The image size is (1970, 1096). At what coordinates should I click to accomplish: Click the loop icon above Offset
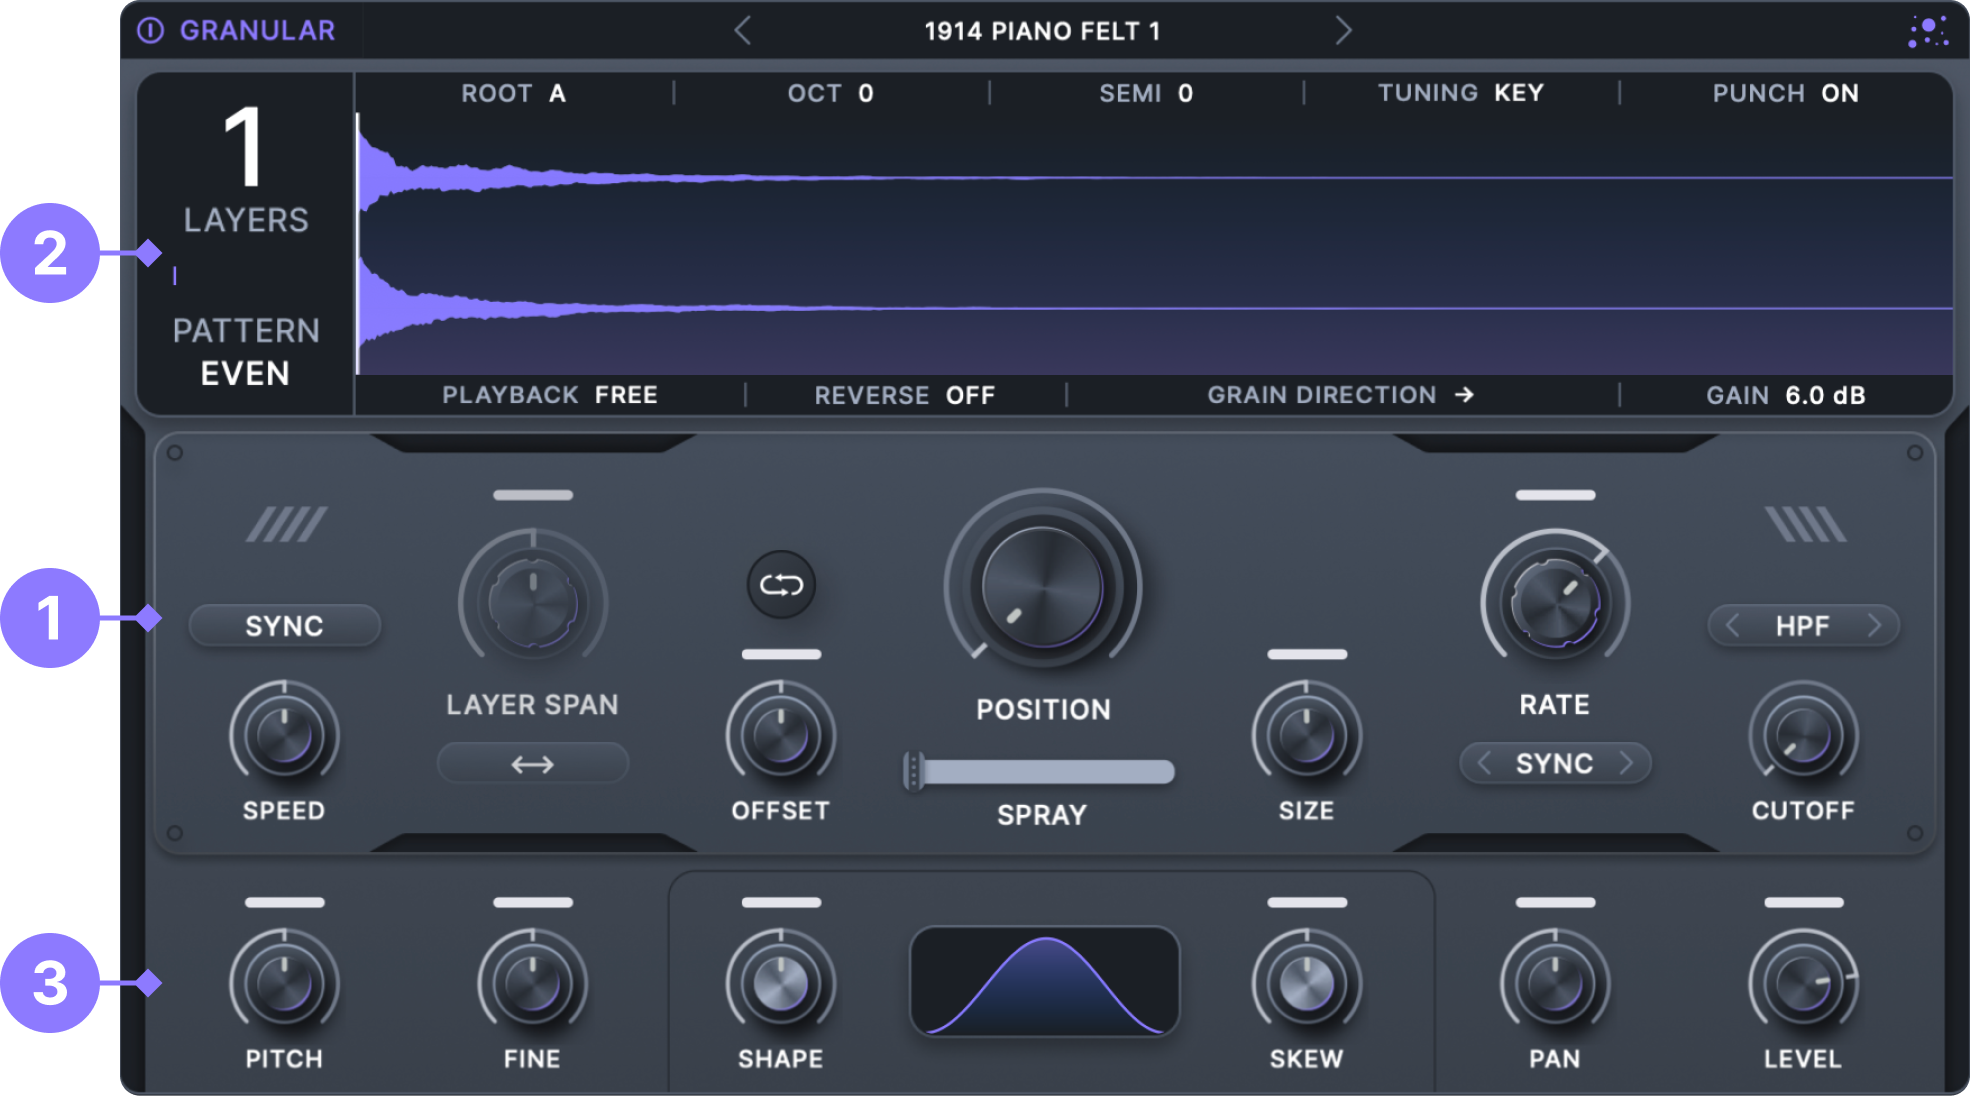tap(781, 585)
